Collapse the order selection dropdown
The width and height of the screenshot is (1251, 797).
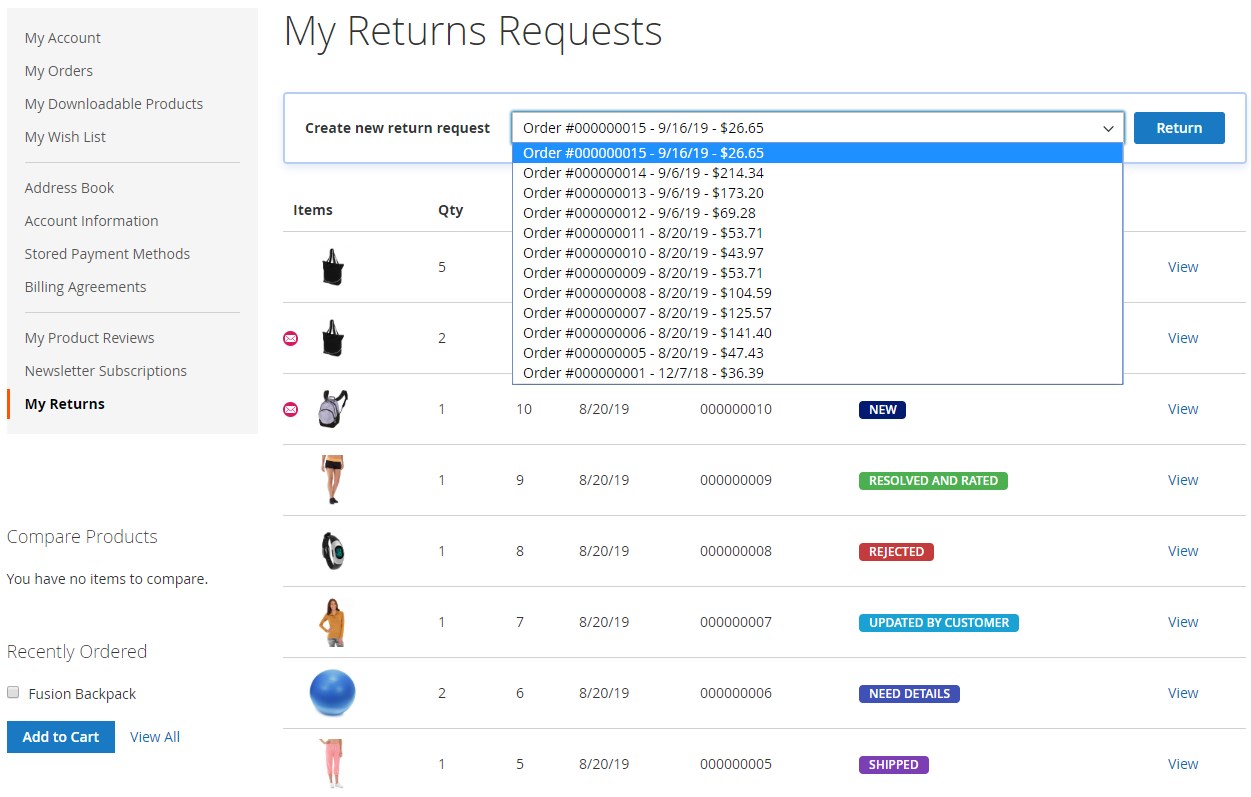(x=1108, y=128)
